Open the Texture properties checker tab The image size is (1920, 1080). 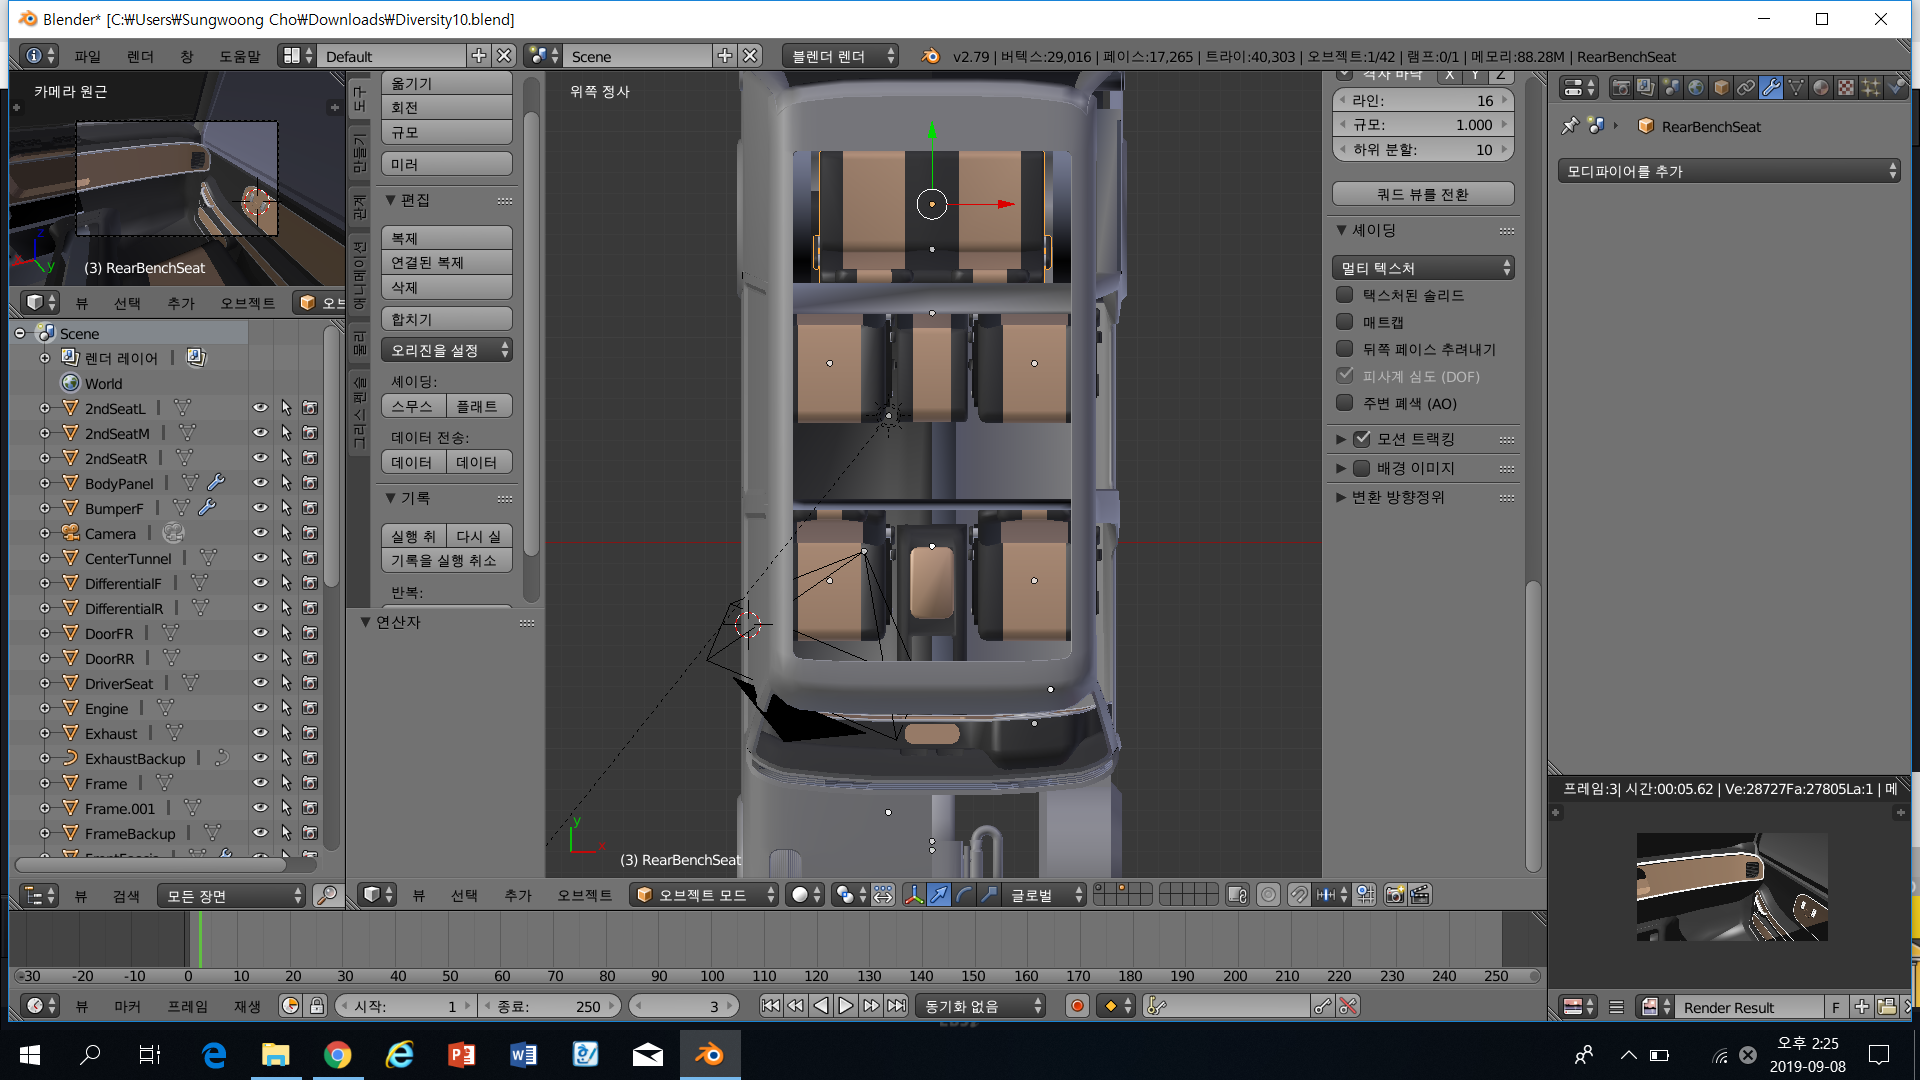pyautogui.click(x=1846, y=88)
